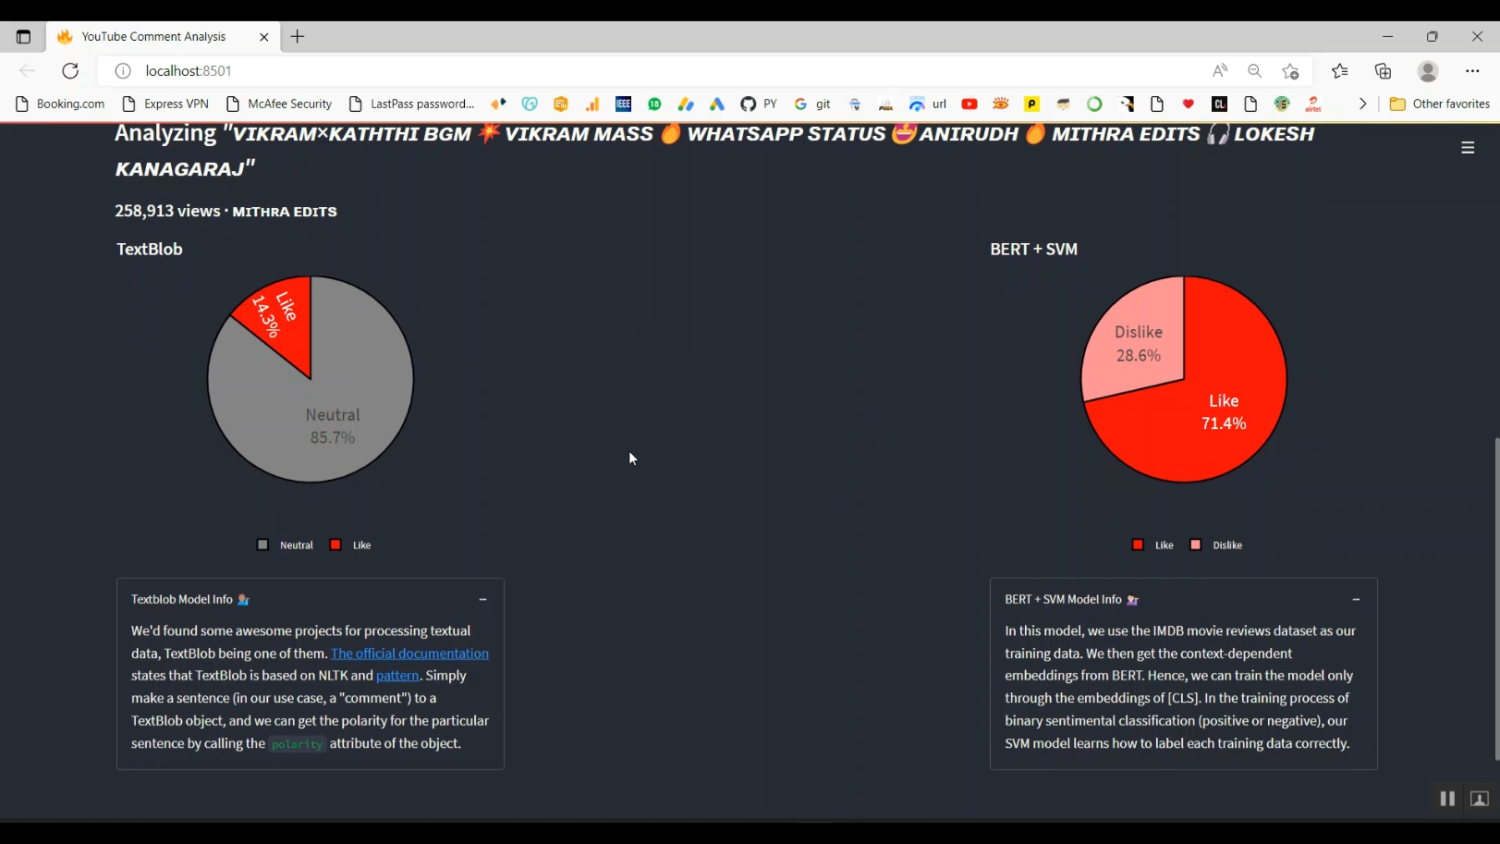Open the CL bookmark icon
The image size is (1500, 844).
(1219, 104)
